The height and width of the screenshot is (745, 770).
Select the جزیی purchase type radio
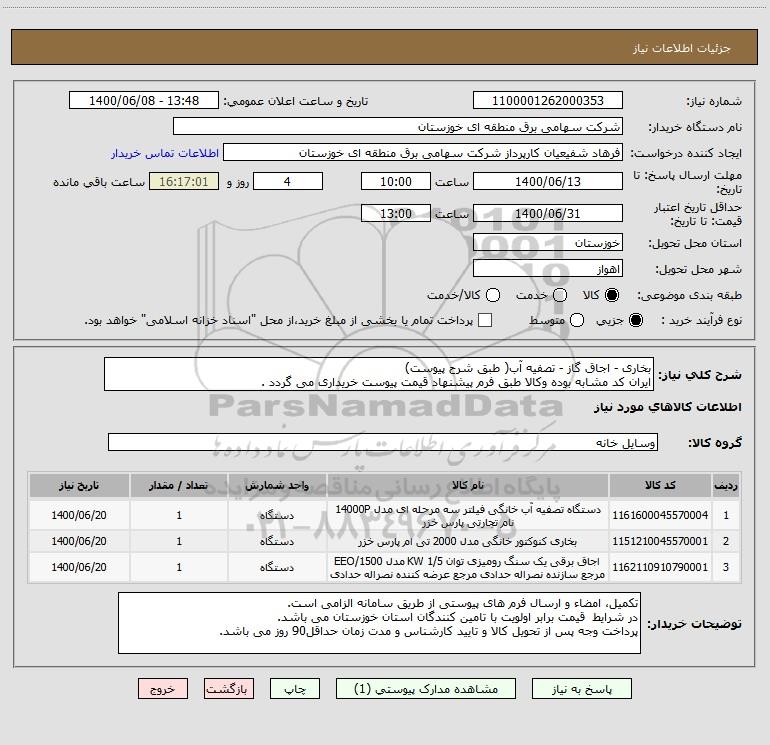[x=636, y=320]
